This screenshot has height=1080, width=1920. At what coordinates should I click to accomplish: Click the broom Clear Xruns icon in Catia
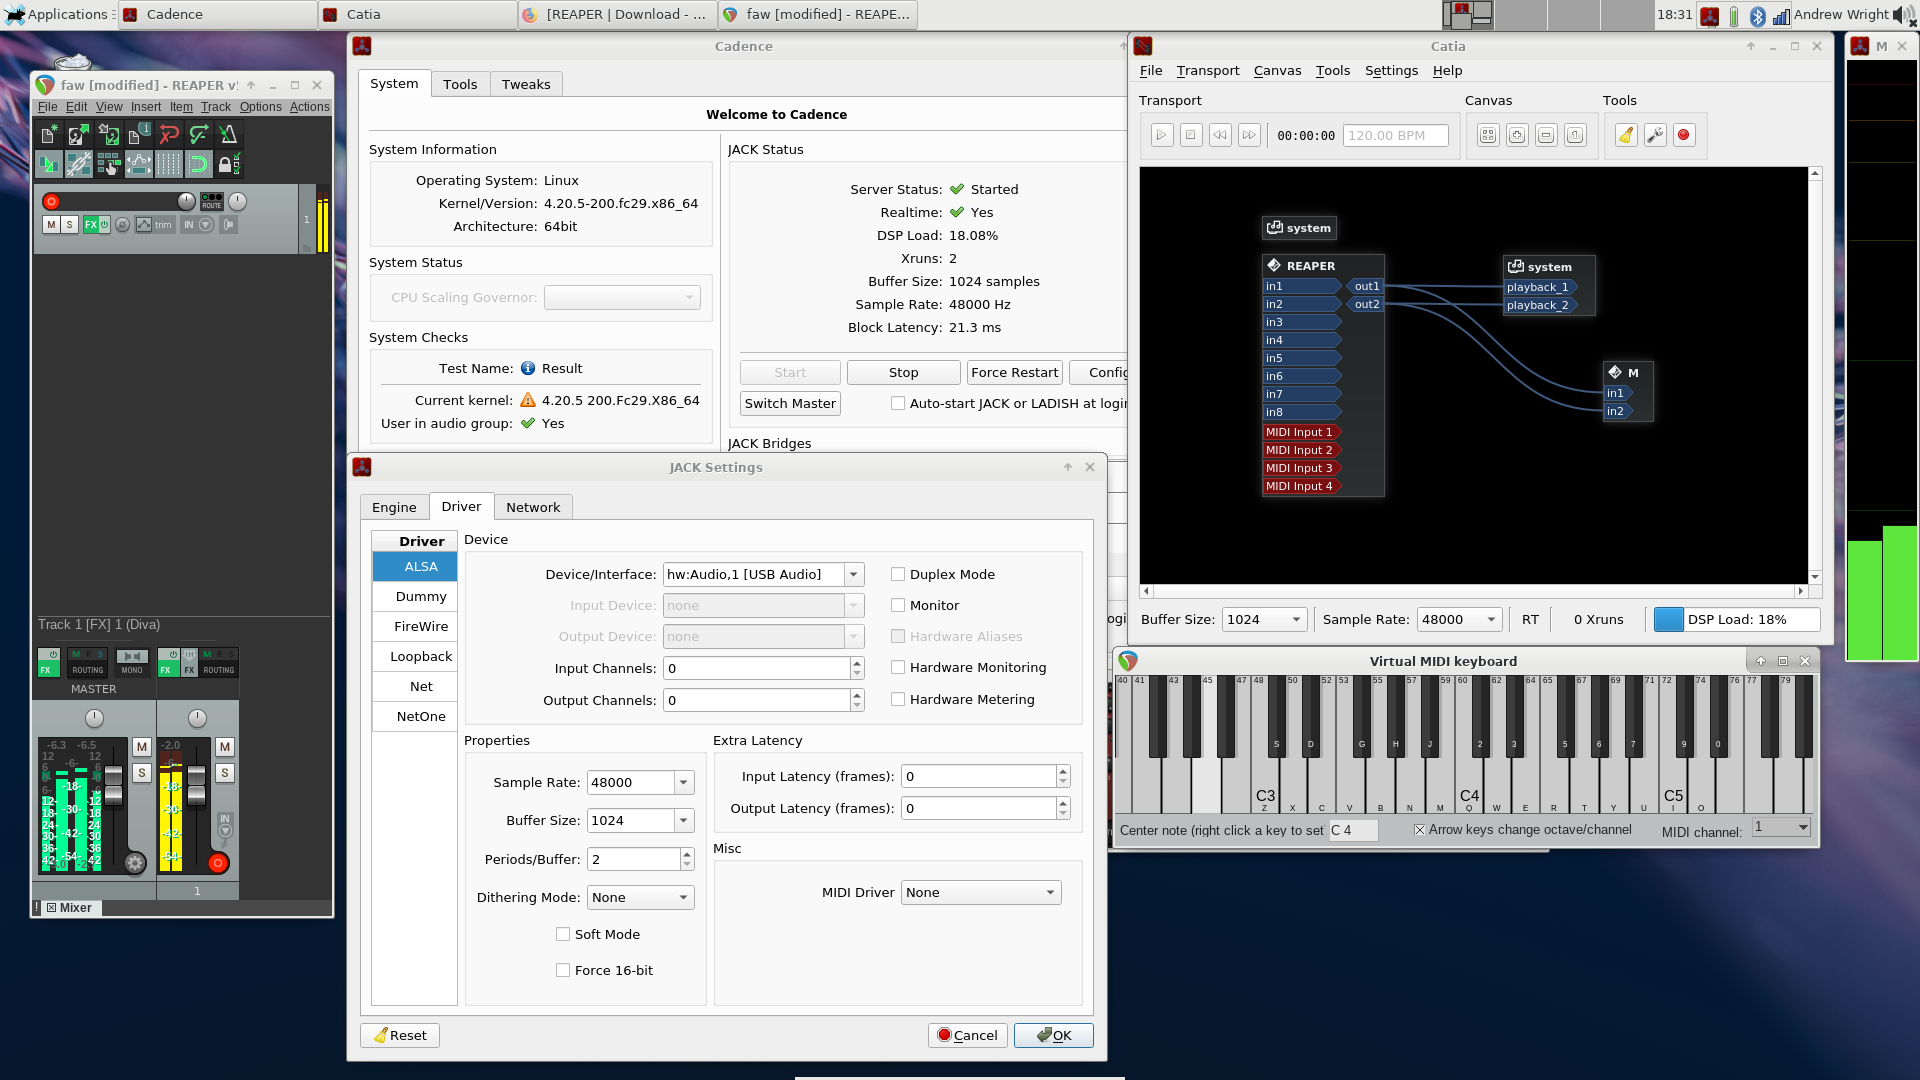click(x=1626, y=135)
